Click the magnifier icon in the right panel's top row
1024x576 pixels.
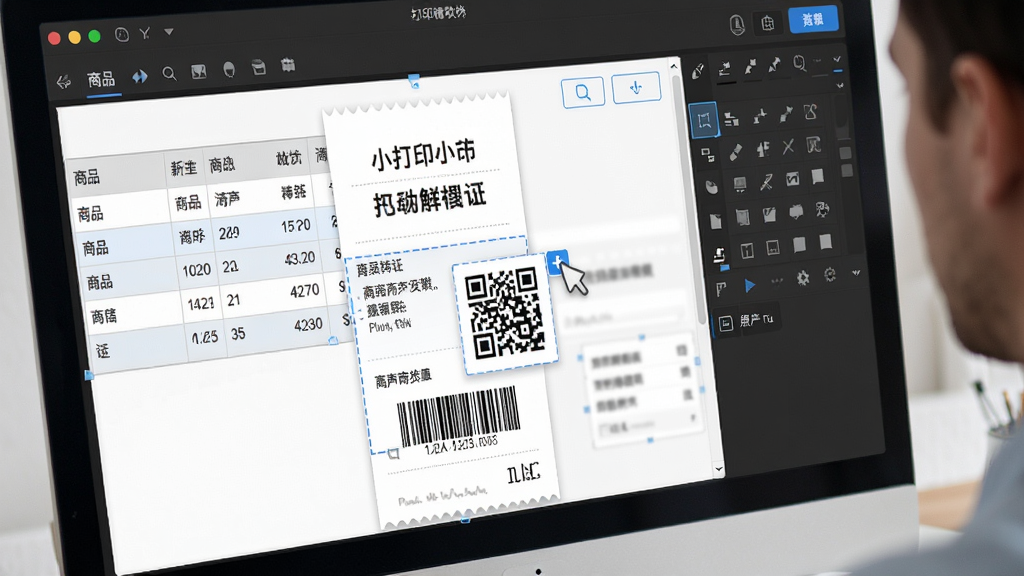(x=799, y=63)
